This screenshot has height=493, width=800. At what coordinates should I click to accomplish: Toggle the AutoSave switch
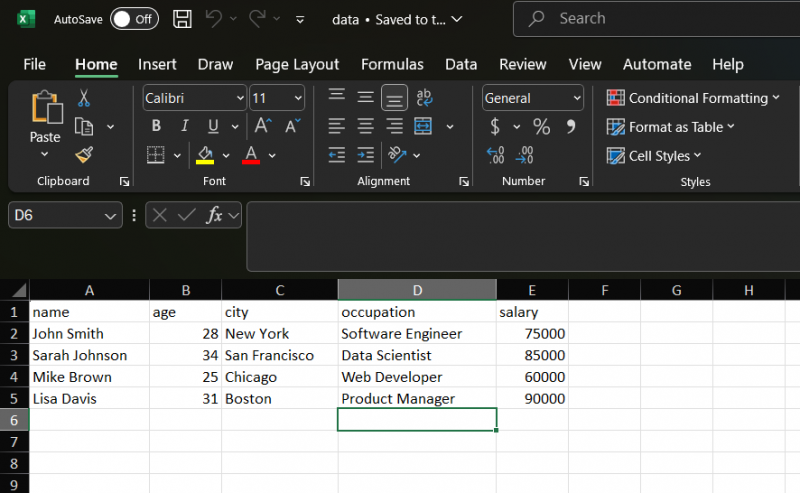(133, 19)
